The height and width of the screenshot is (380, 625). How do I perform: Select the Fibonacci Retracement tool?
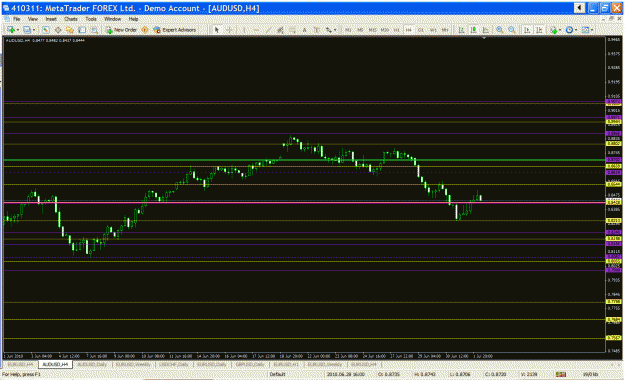(x=293, y=30)
